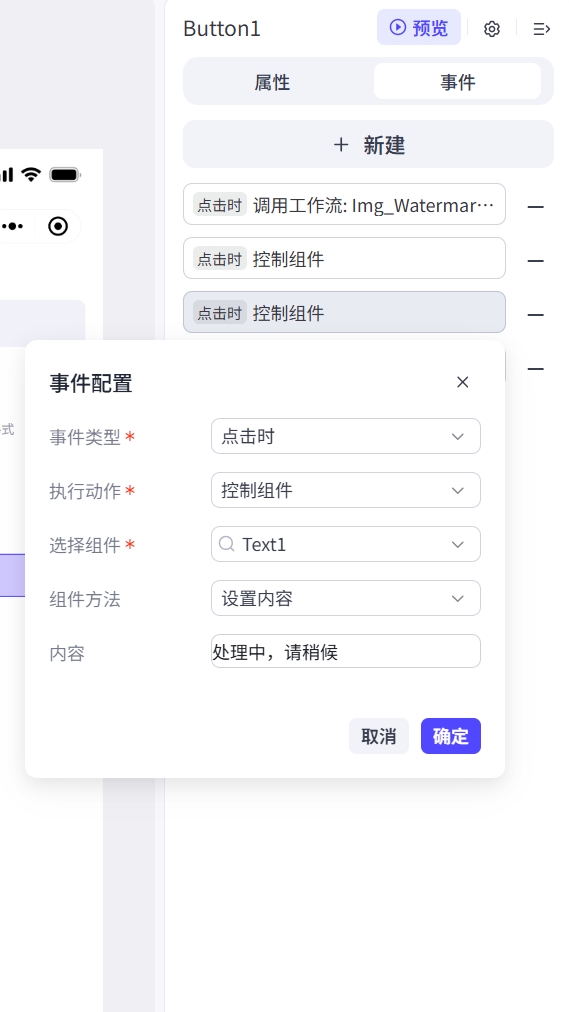Open the 组件方法 dropdown showing 设置内容

[x=346, y=598]
